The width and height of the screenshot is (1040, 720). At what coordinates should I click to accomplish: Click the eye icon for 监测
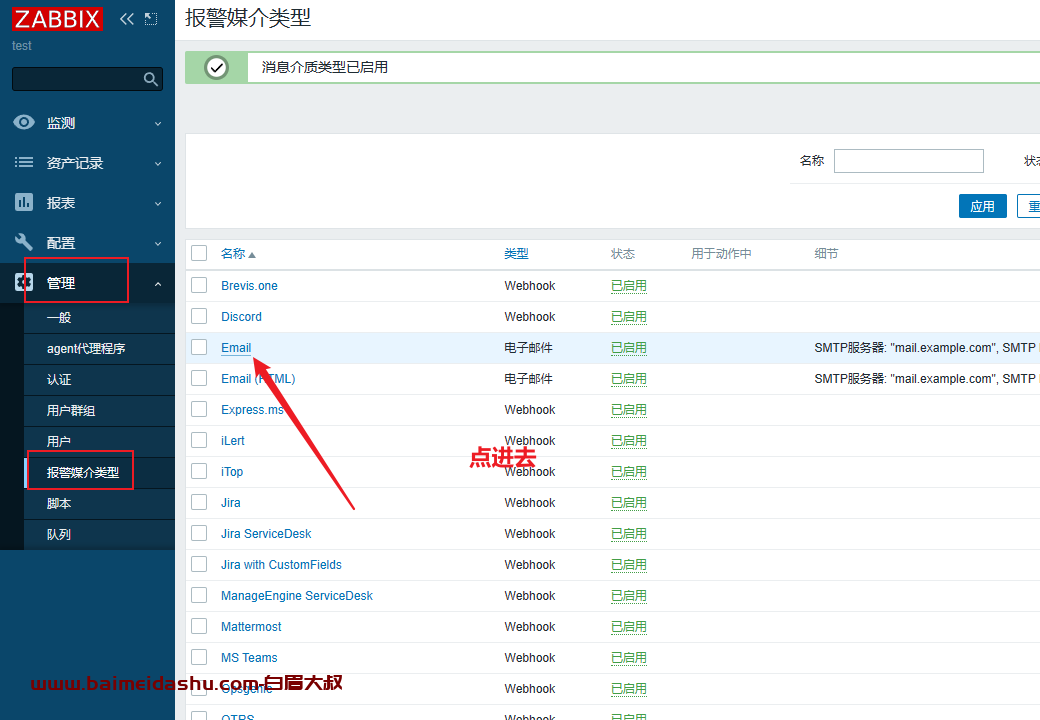tap(24, 122)
